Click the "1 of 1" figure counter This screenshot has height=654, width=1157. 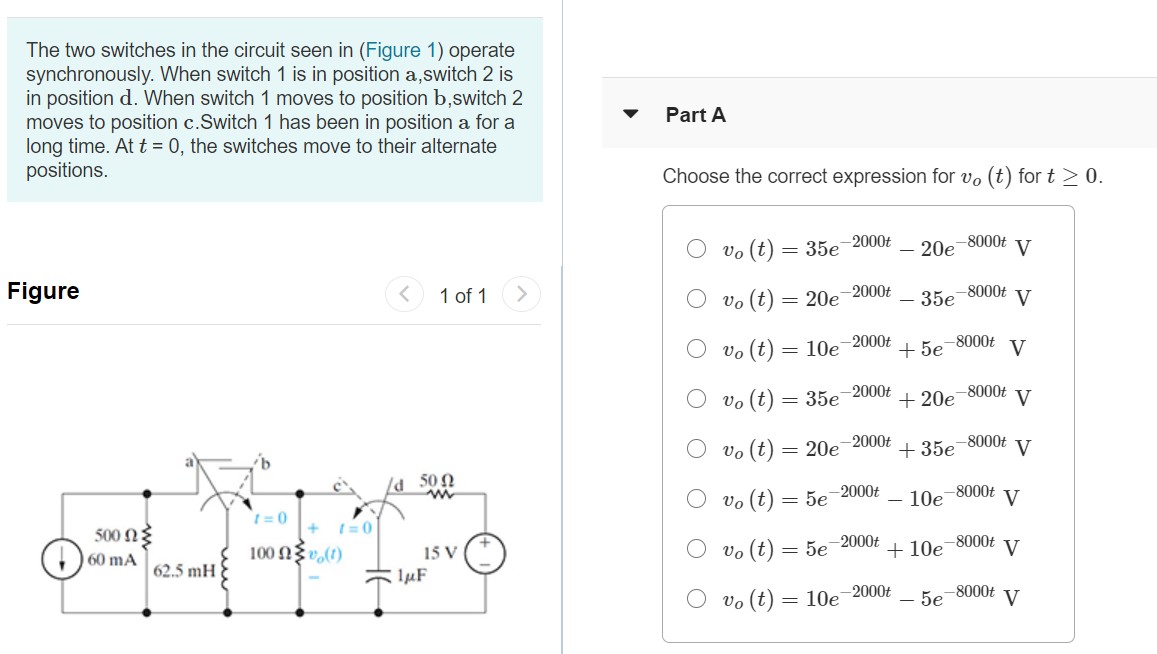463,296
